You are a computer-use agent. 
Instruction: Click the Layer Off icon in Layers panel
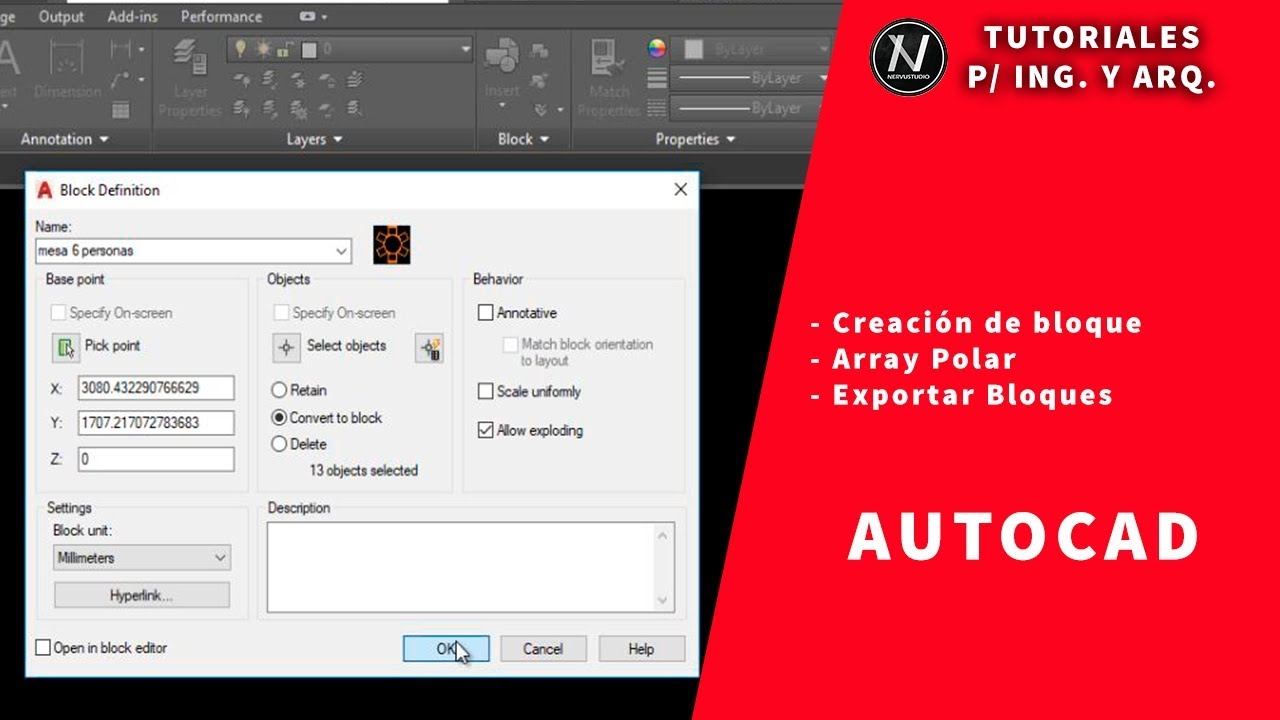(x=241, y=79)
